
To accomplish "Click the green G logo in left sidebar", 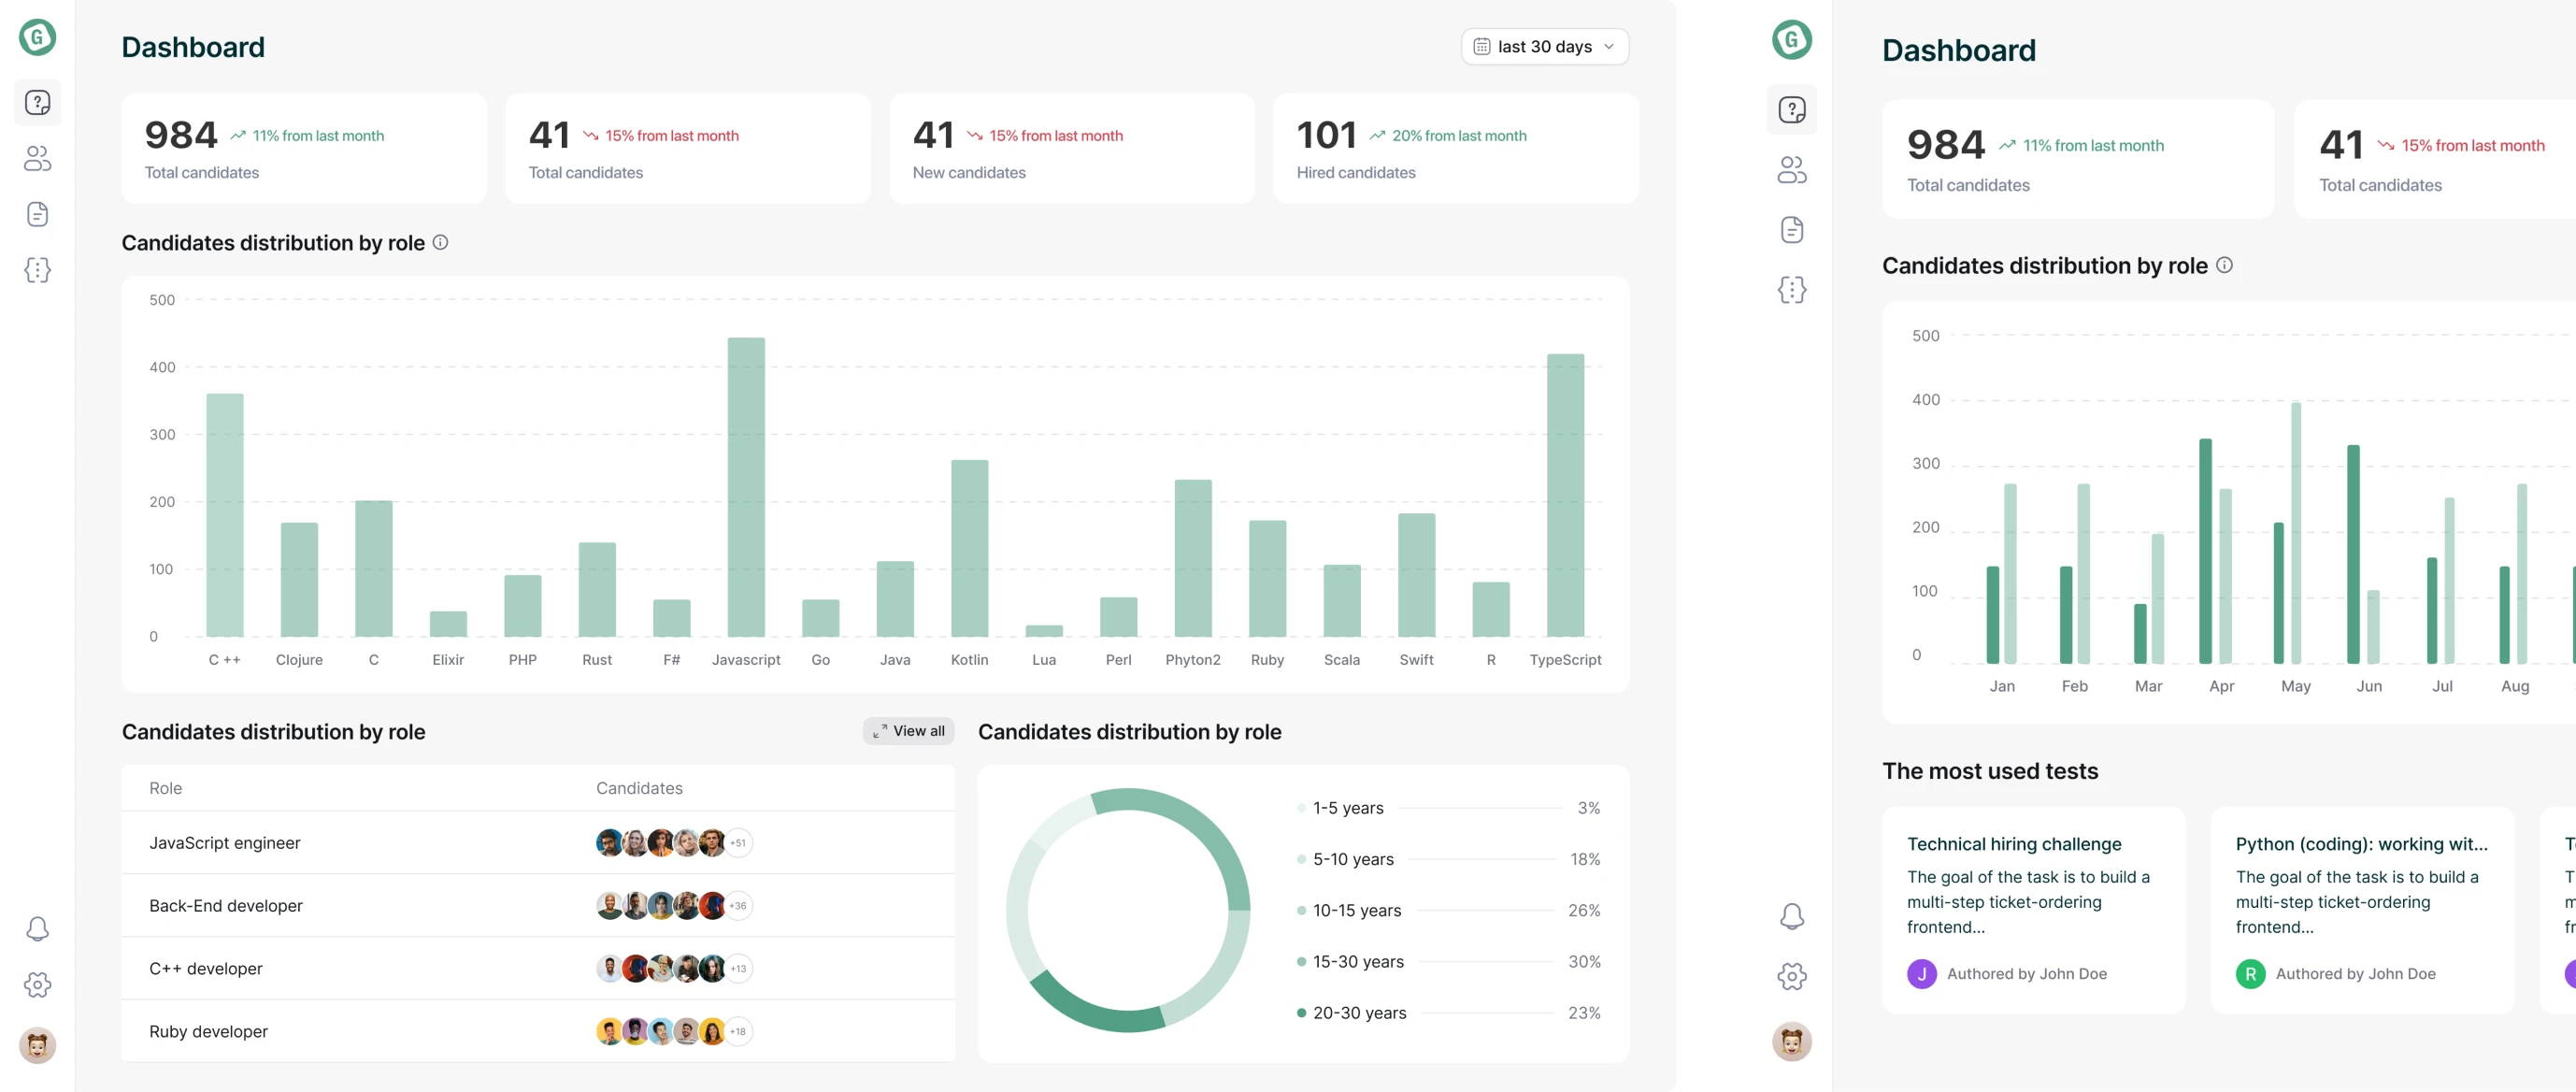I will (37, 38).
